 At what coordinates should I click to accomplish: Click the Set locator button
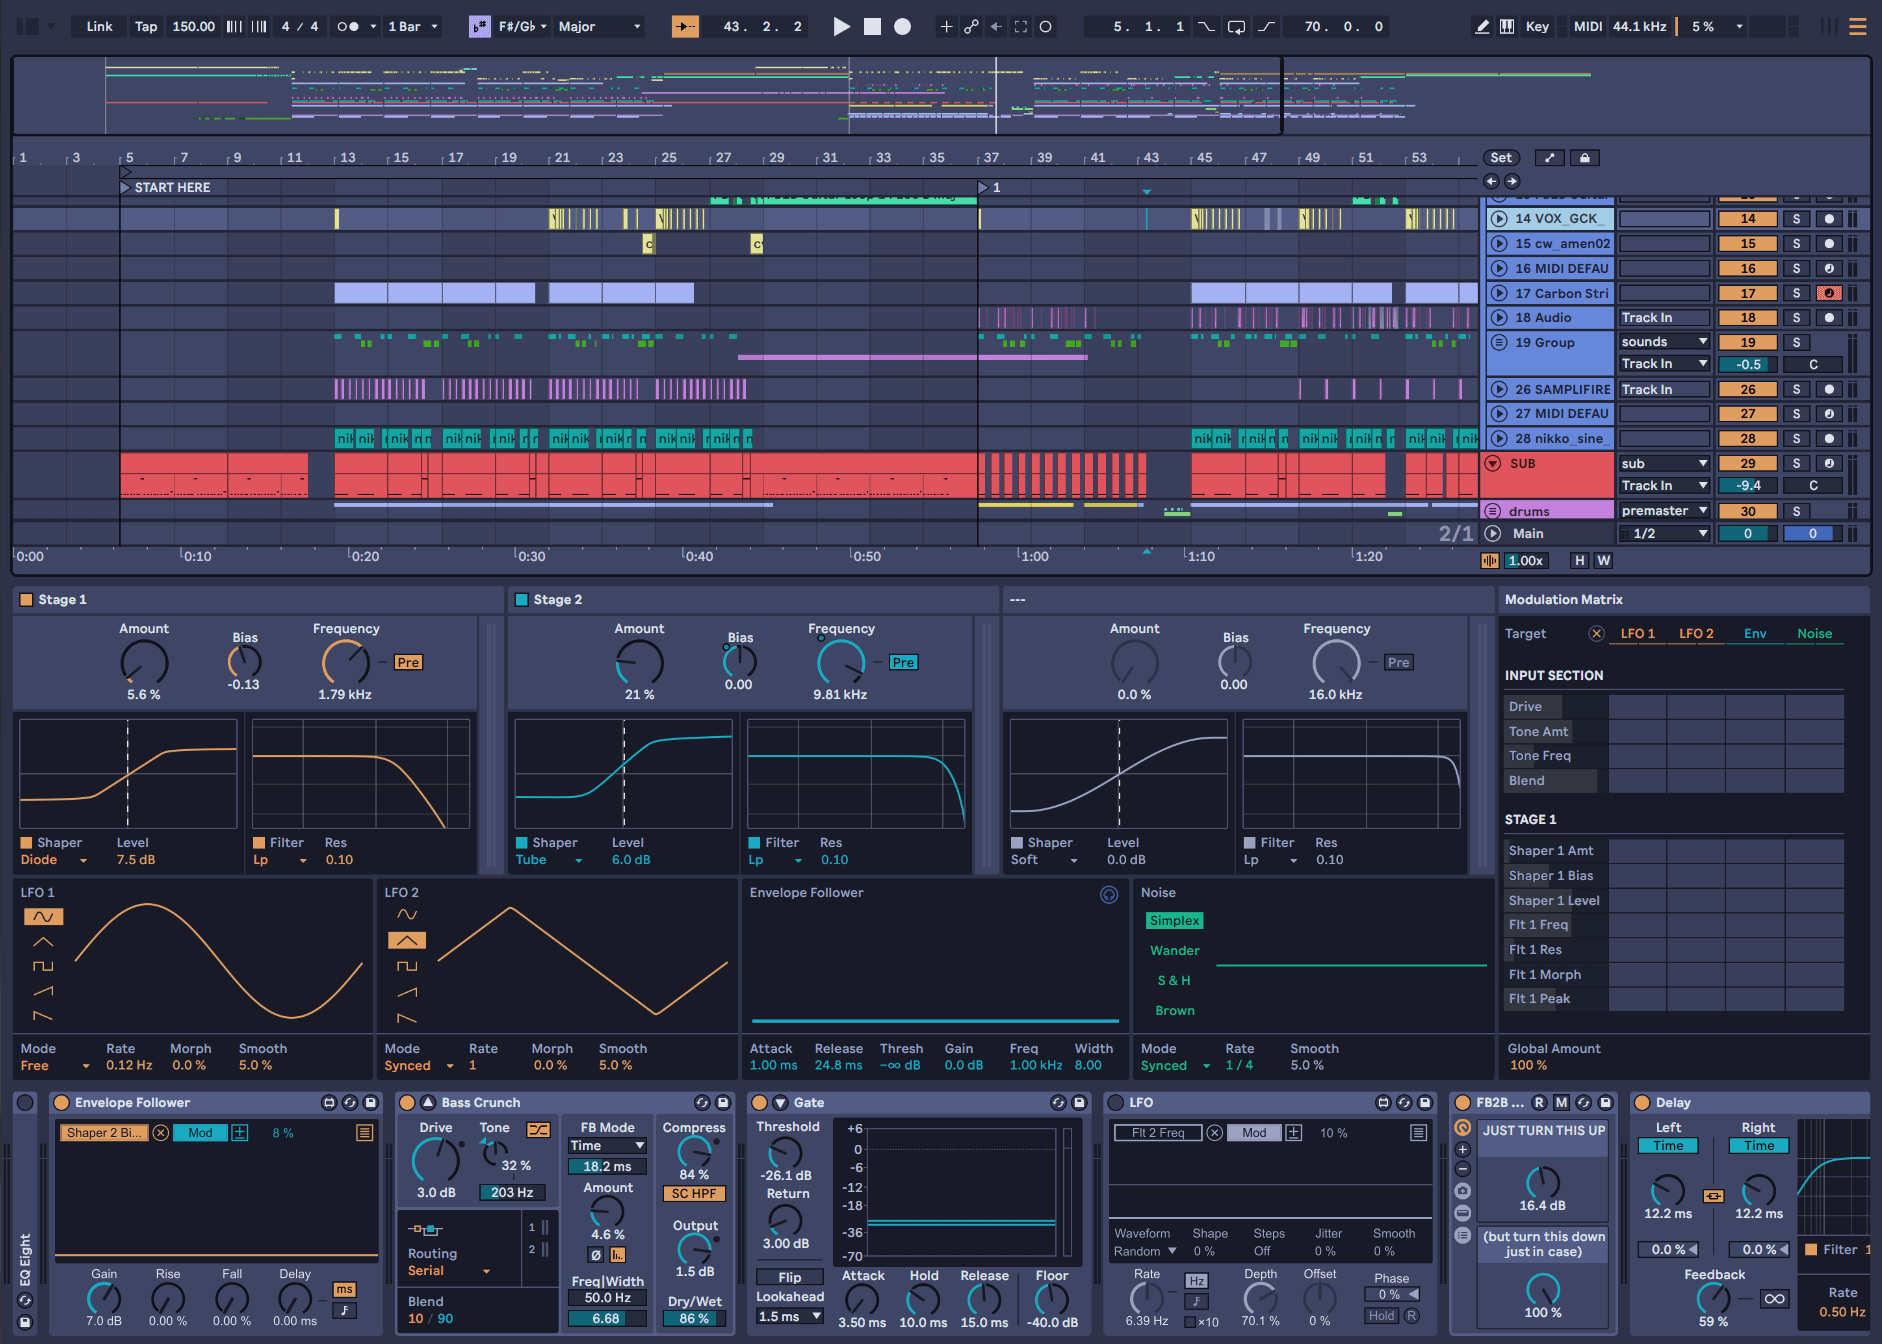pos(1501,158)
